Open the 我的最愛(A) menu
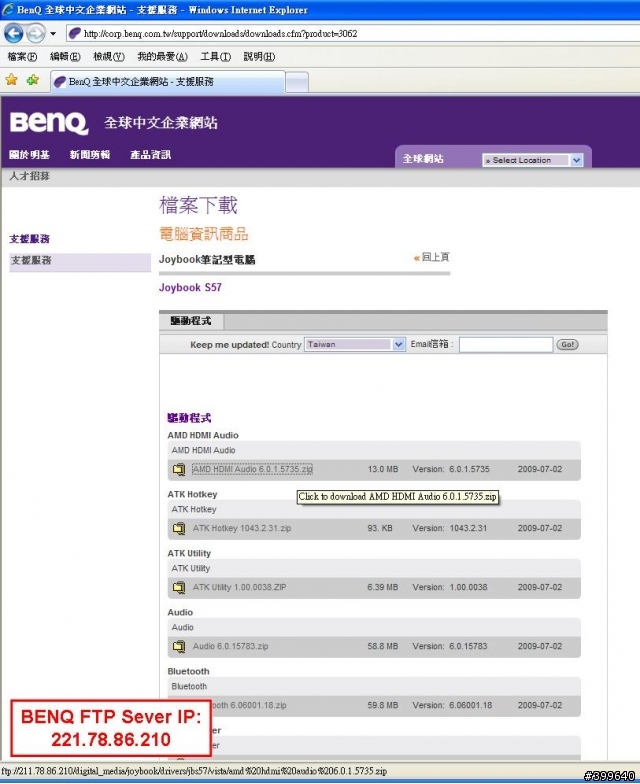 tap(162, 56)
